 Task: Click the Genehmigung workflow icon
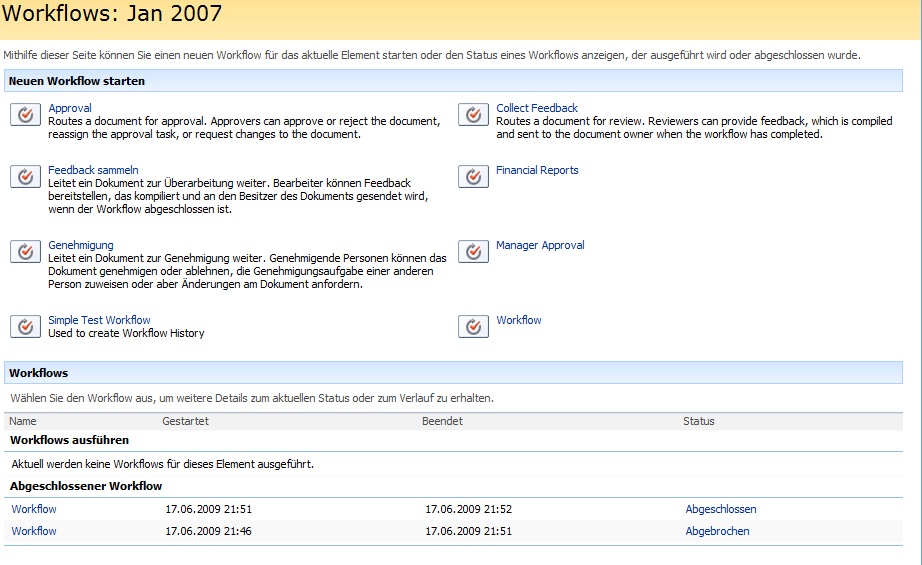pos(25,252)
